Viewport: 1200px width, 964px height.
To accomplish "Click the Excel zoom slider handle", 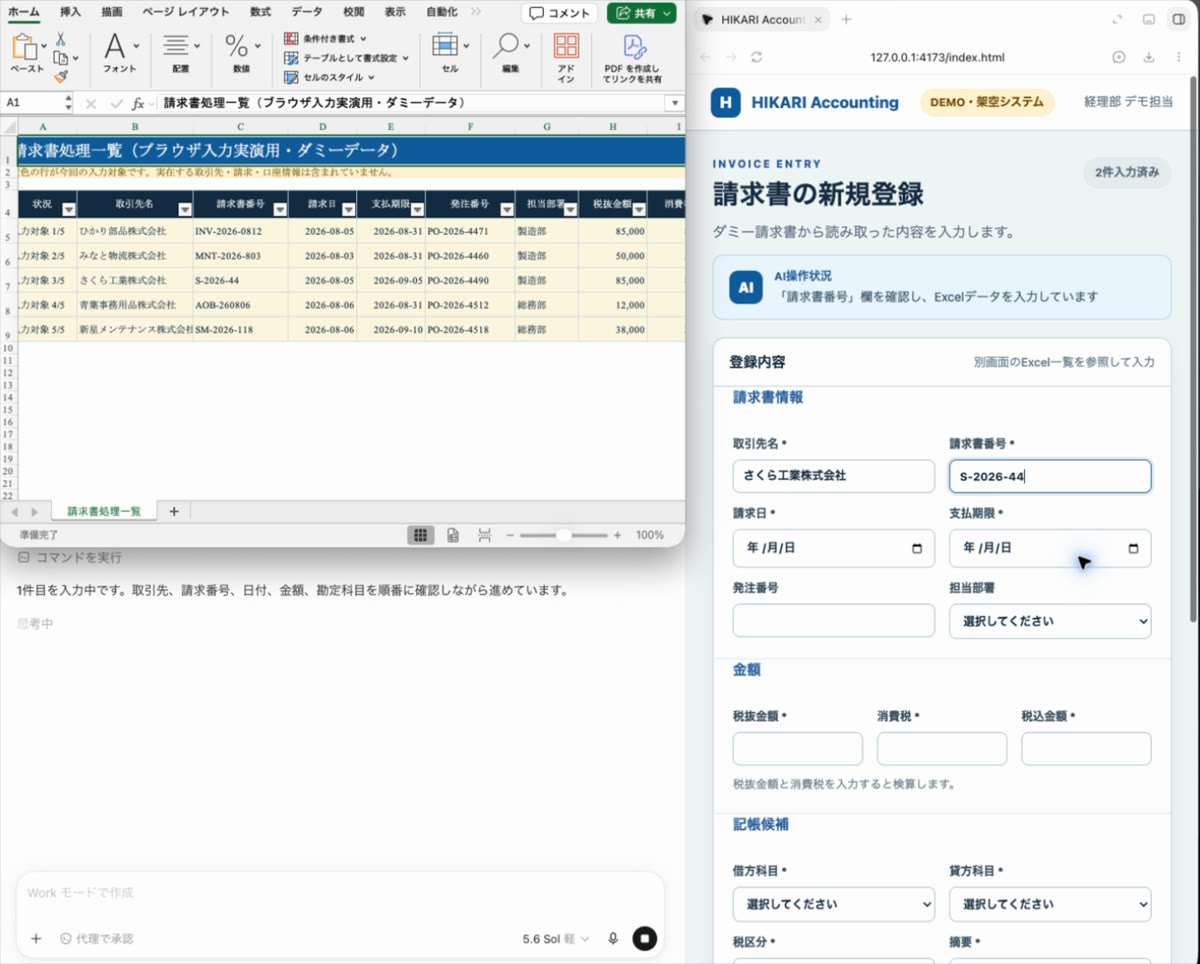I will tap(564, 536).
